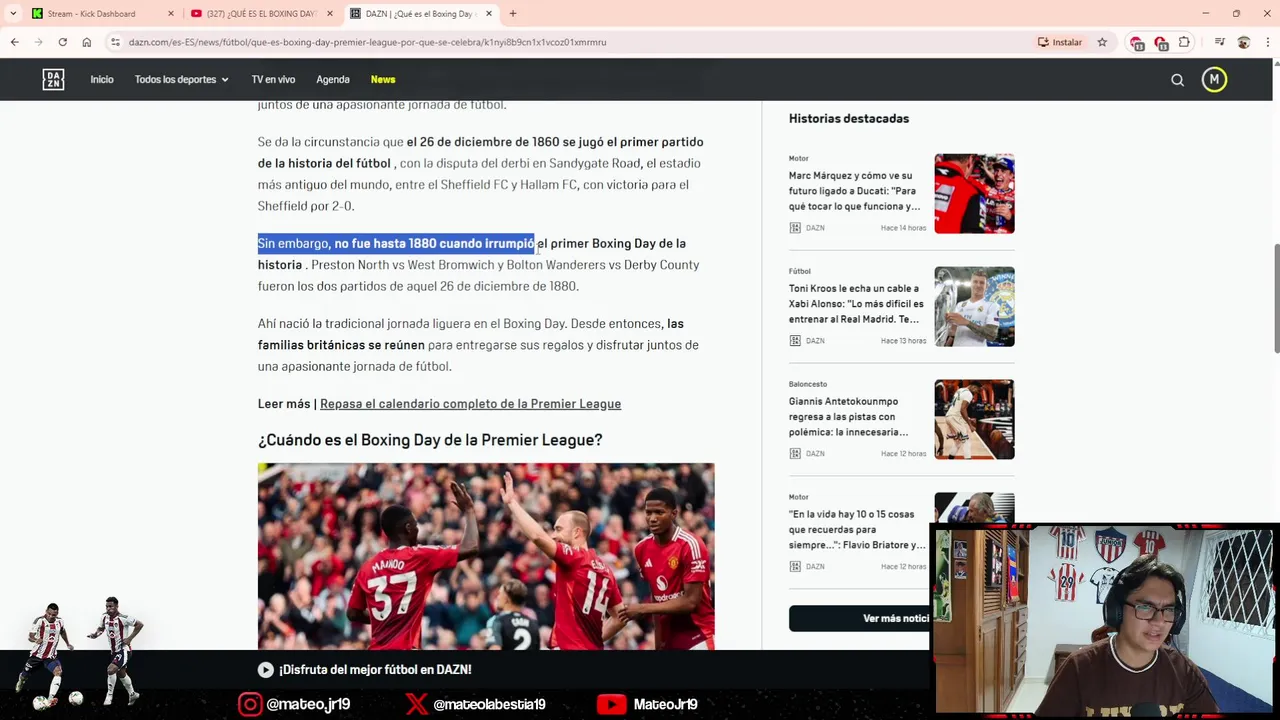Click Baloncesto category label
This screenshot has height=720, width=1280.
[x=808, y=384]
